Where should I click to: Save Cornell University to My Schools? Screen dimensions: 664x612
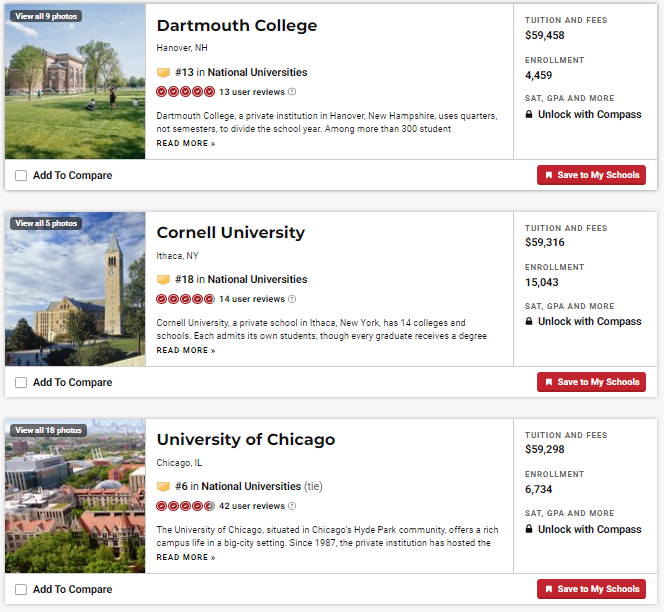pyautogui.click(x=591, y=382)
